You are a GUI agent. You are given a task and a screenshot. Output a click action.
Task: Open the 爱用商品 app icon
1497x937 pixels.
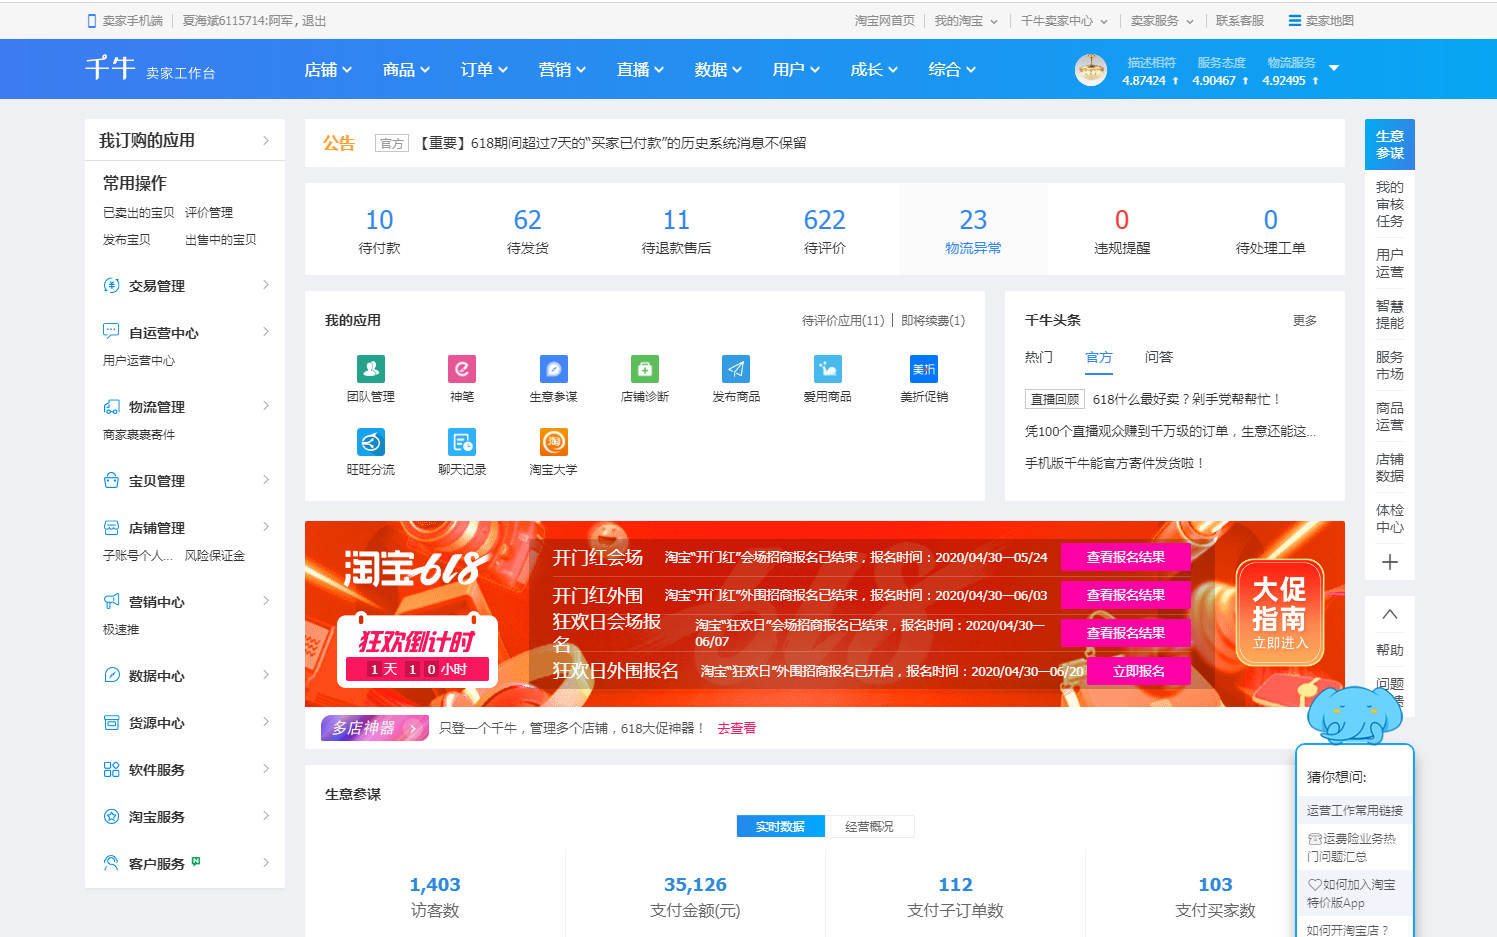[828, 369]
